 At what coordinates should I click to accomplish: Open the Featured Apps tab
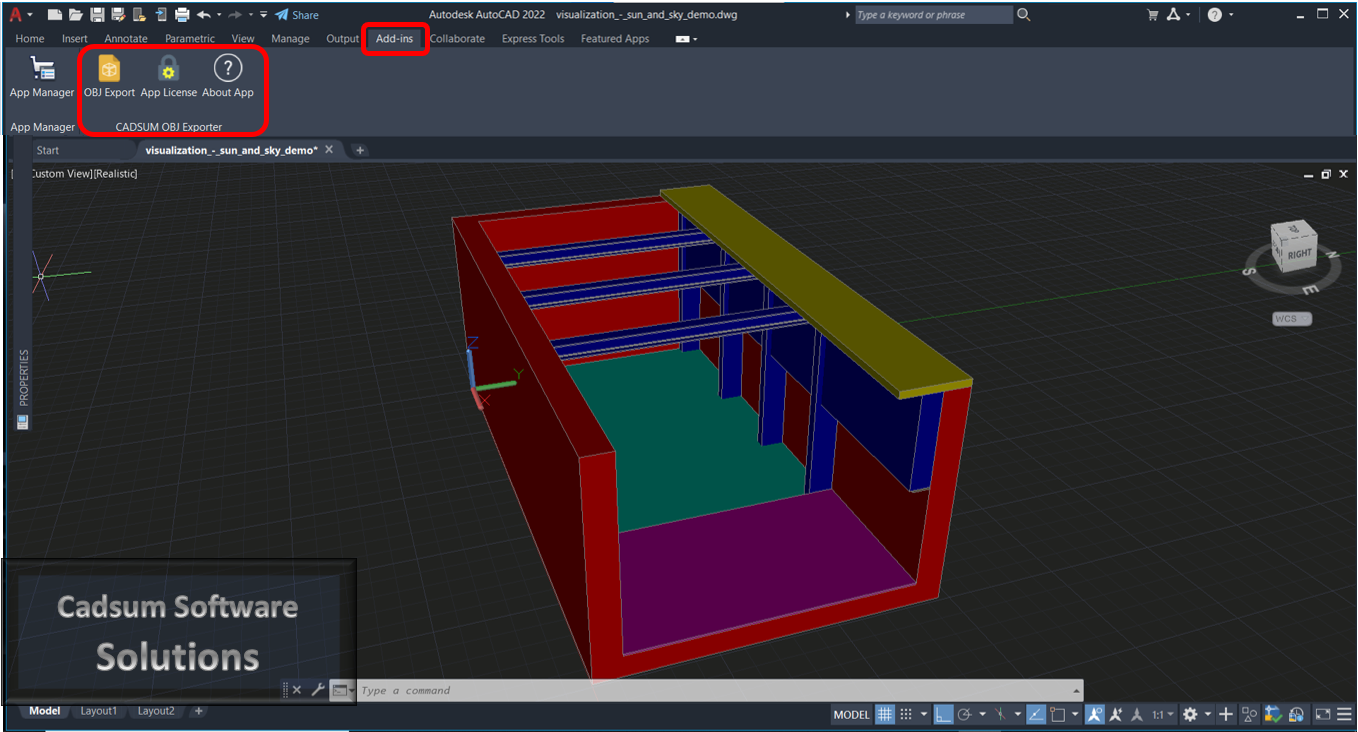(615, 39)
